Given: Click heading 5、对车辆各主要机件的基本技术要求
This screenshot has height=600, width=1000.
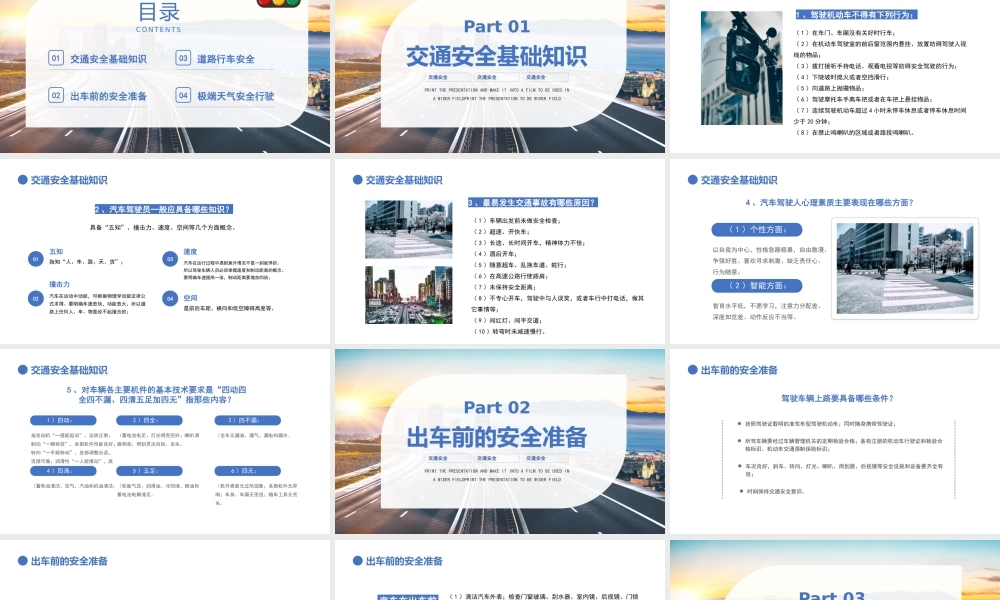Looking at the screenshot, I should [156, 395].
